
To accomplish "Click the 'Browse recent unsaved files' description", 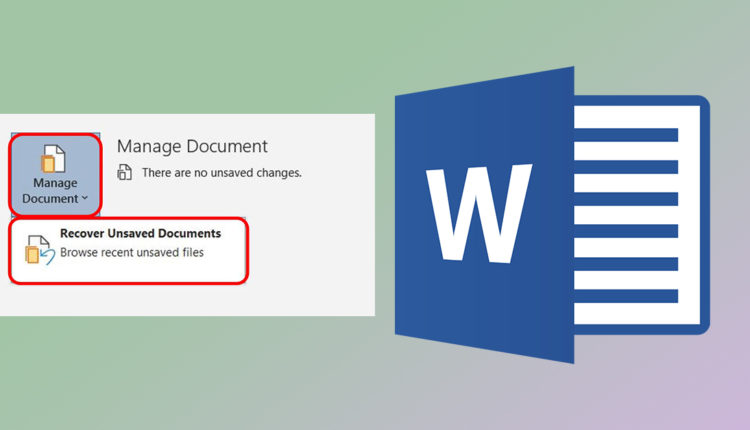I will coord(131,253).
